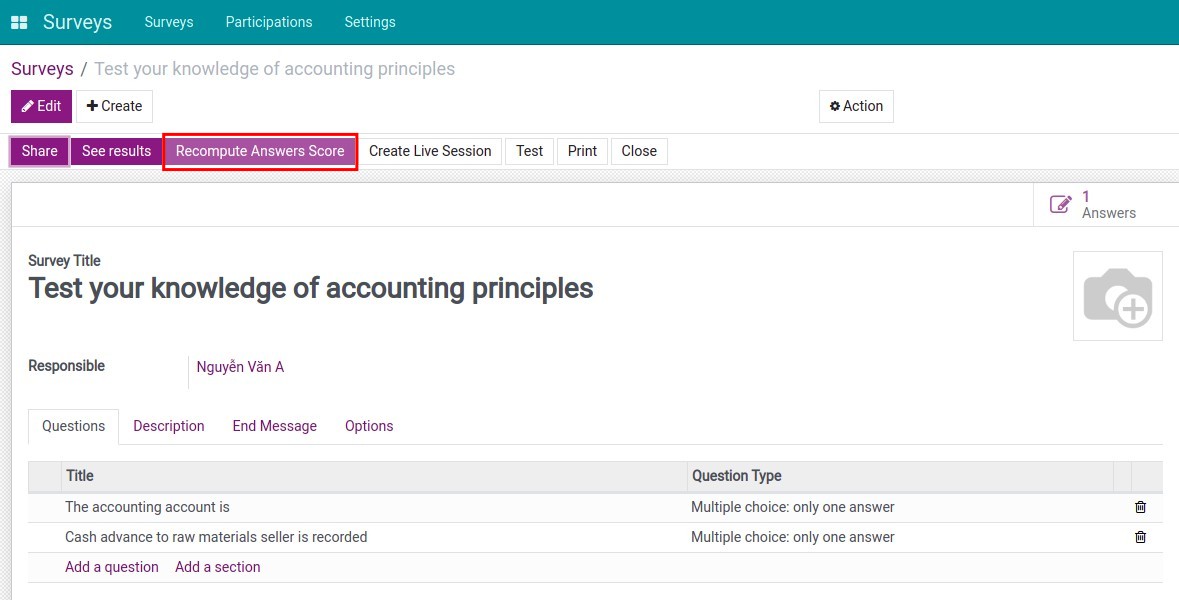Image resolution: width=1179 pixels, height=600 pixels.
Task: Click the Edit button
Action: point(41,106)
